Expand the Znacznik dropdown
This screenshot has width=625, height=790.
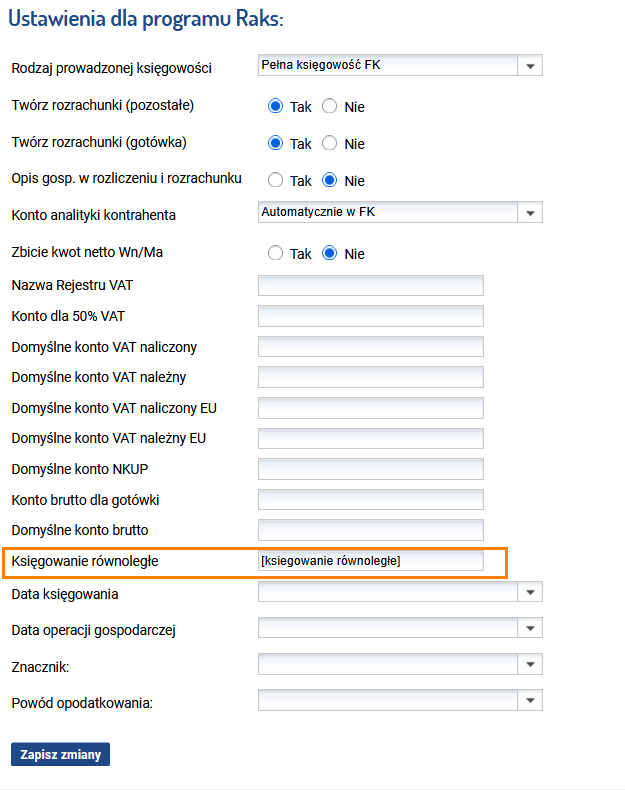pyautogui.click(x=400, y=665)
